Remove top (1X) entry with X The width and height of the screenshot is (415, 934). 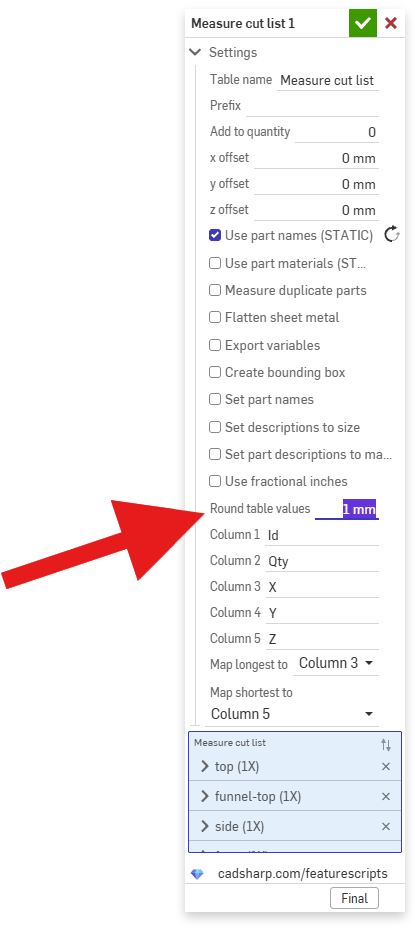(x=386, y=767)
